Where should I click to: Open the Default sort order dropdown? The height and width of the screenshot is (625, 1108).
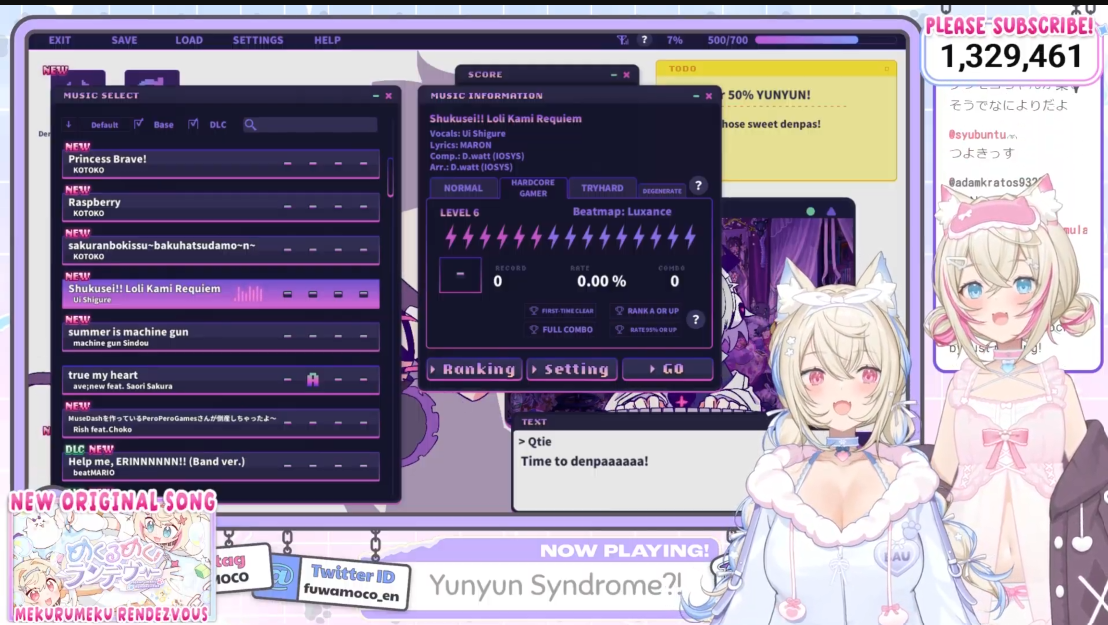coord(105,124)
